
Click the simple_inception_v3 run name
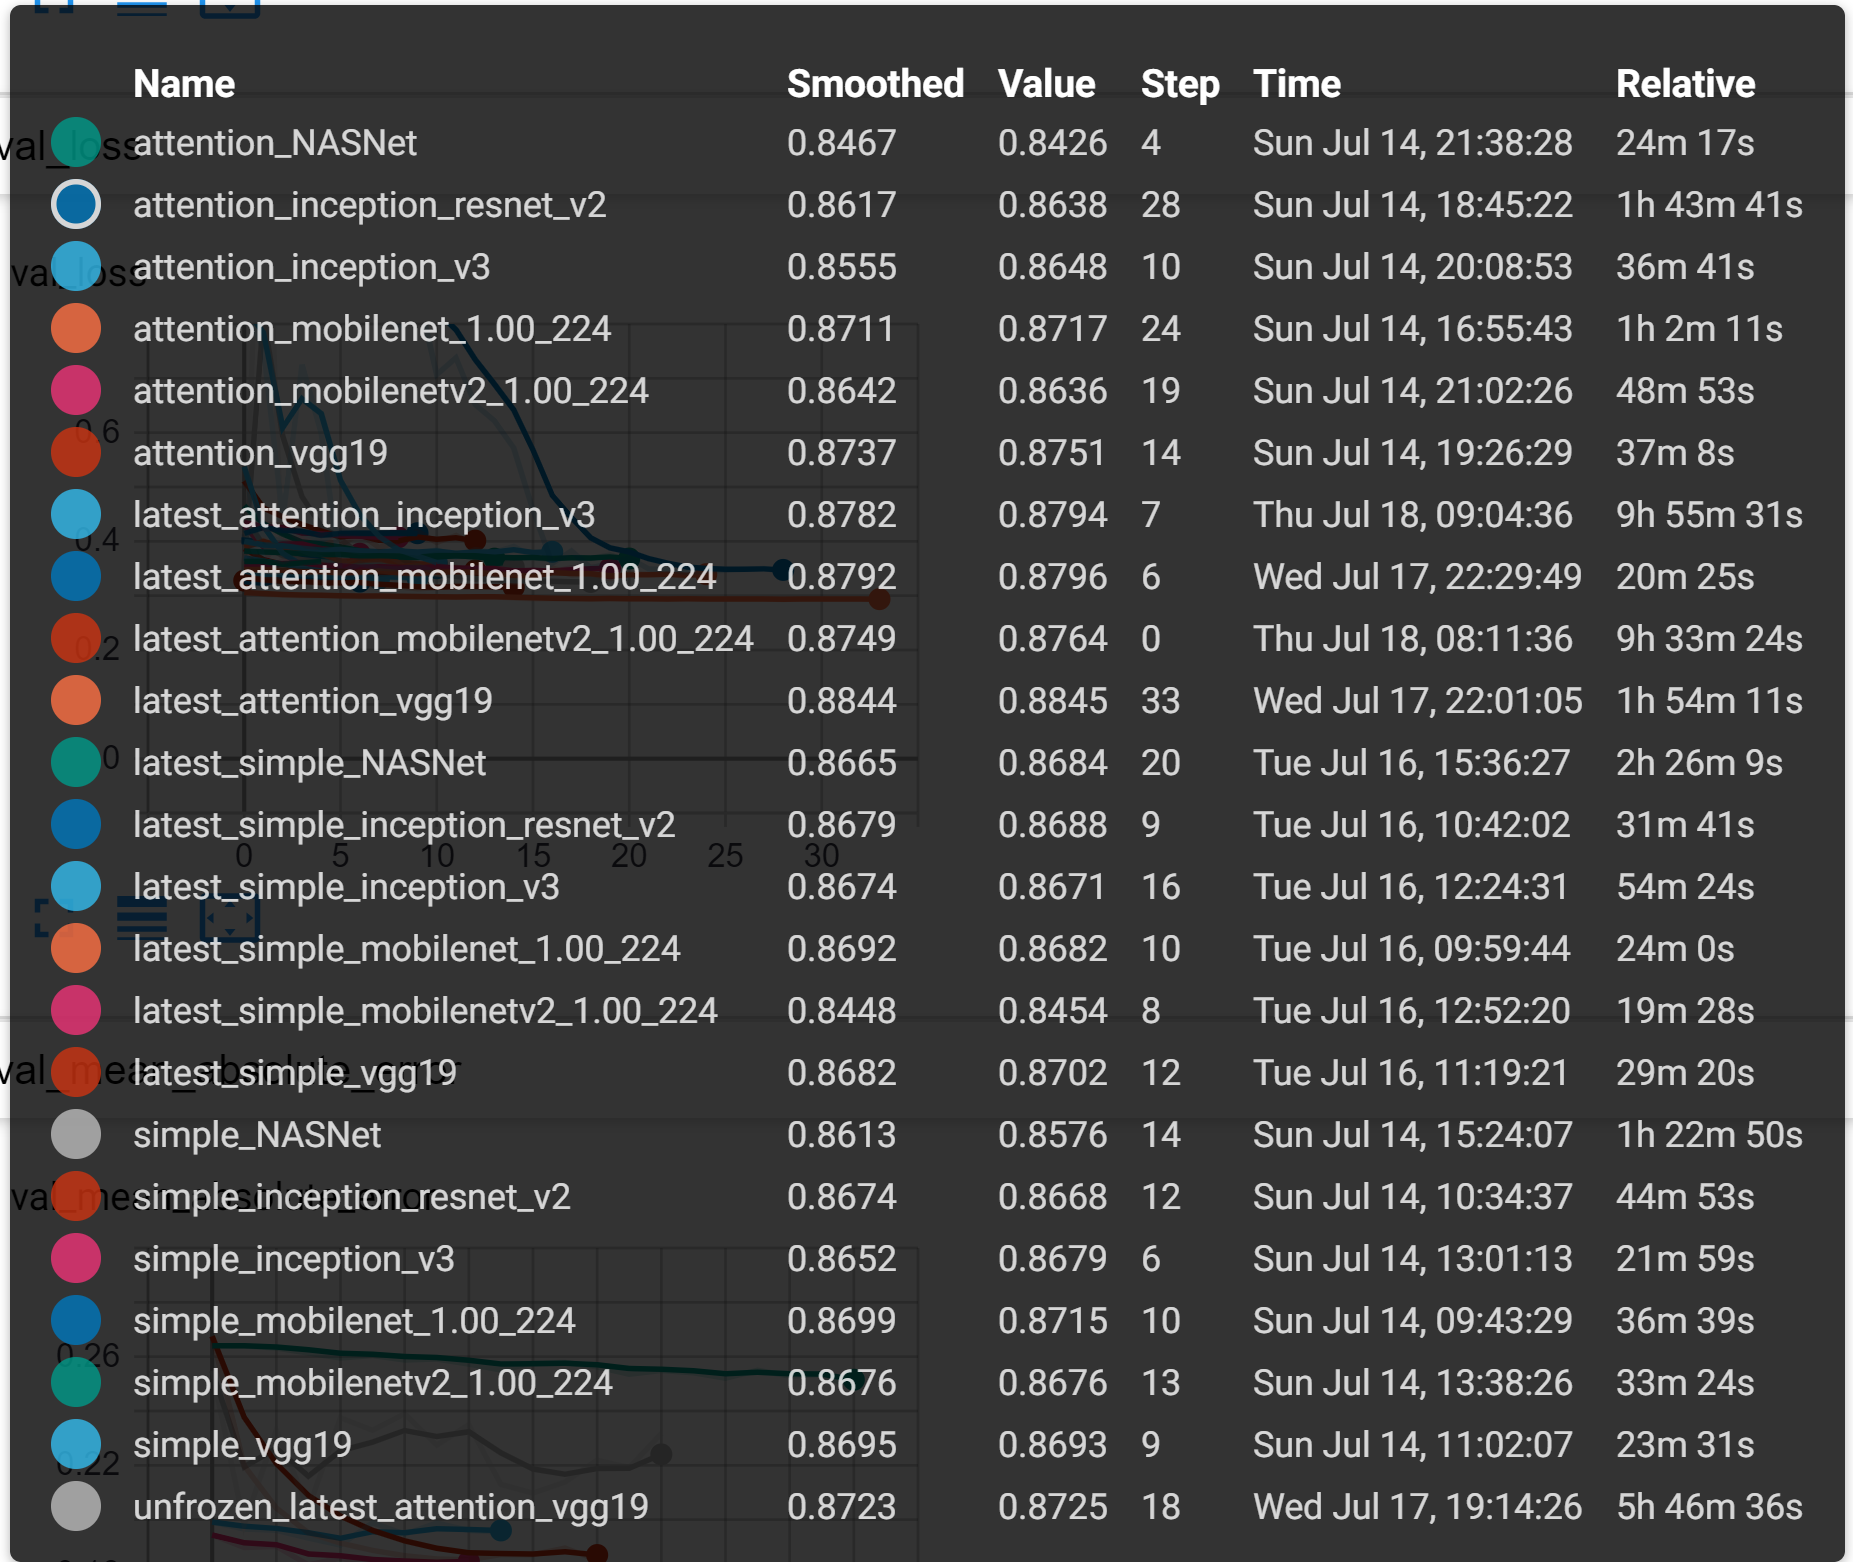[294, 1259]
